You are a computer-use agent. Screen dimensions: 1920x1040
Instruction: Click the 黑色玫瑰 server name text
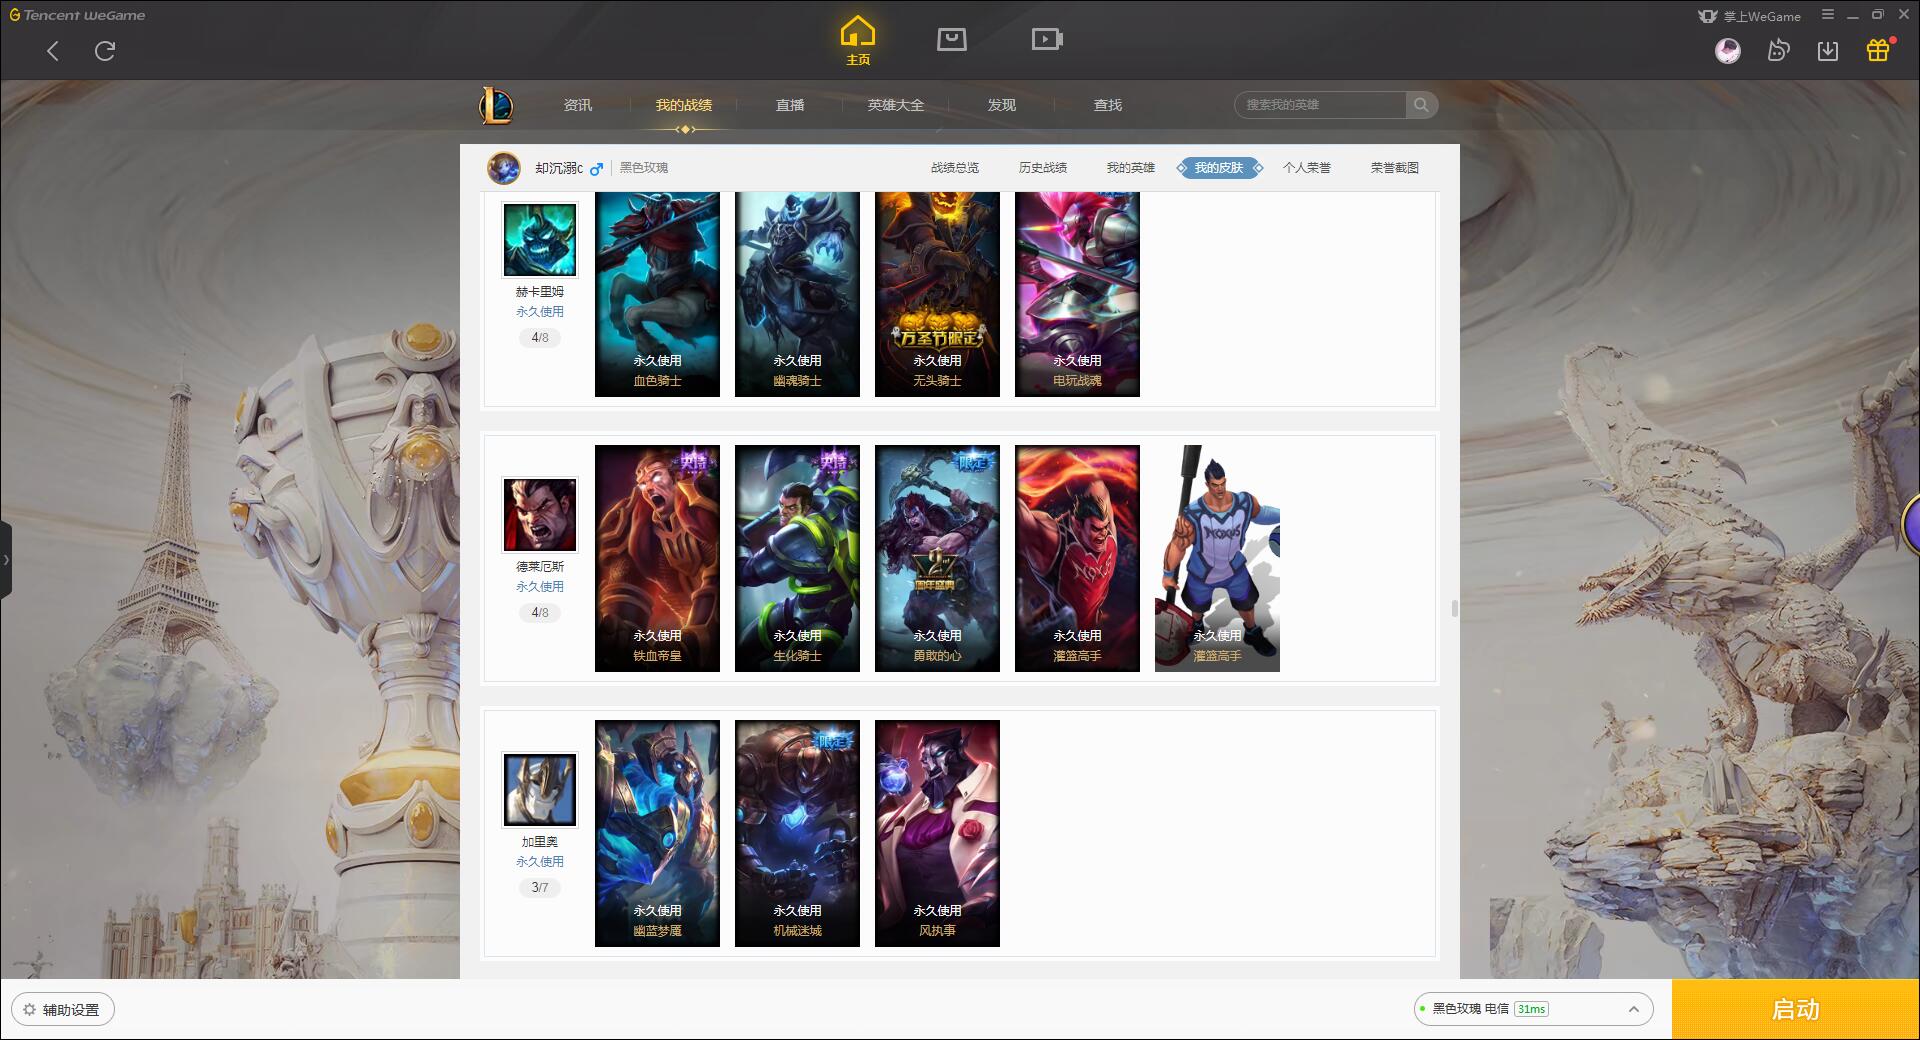pos(643,168)
